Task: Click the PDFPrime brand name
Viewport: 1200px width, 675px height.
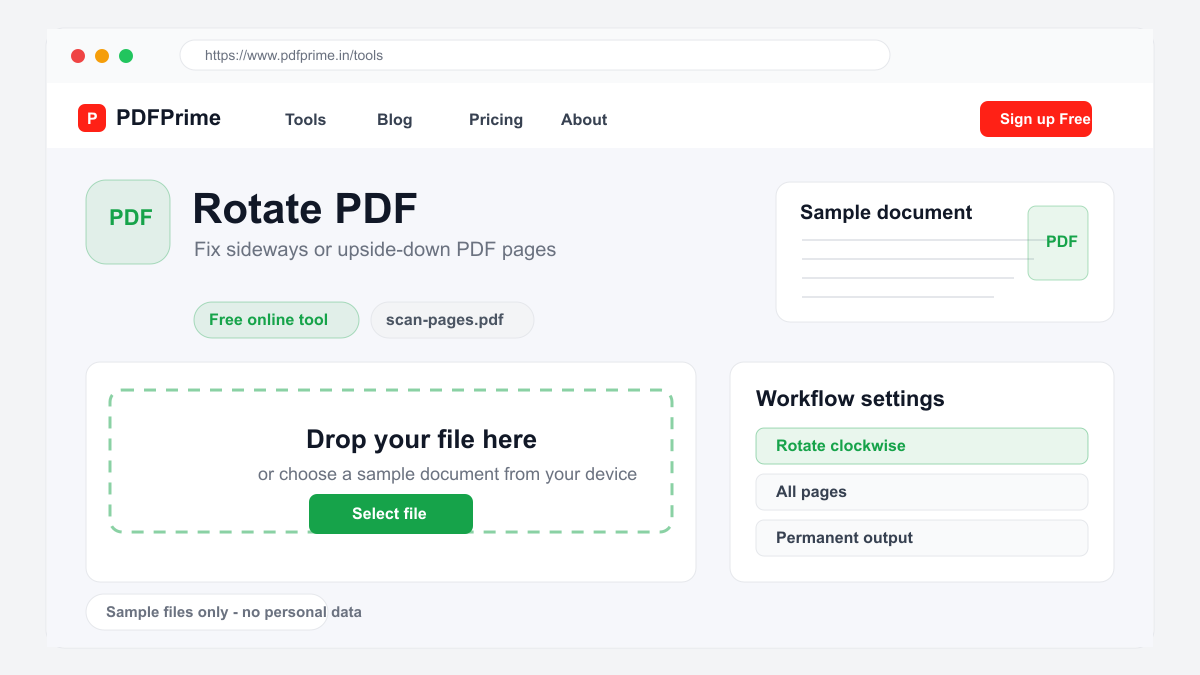Action: pos(168,118)
